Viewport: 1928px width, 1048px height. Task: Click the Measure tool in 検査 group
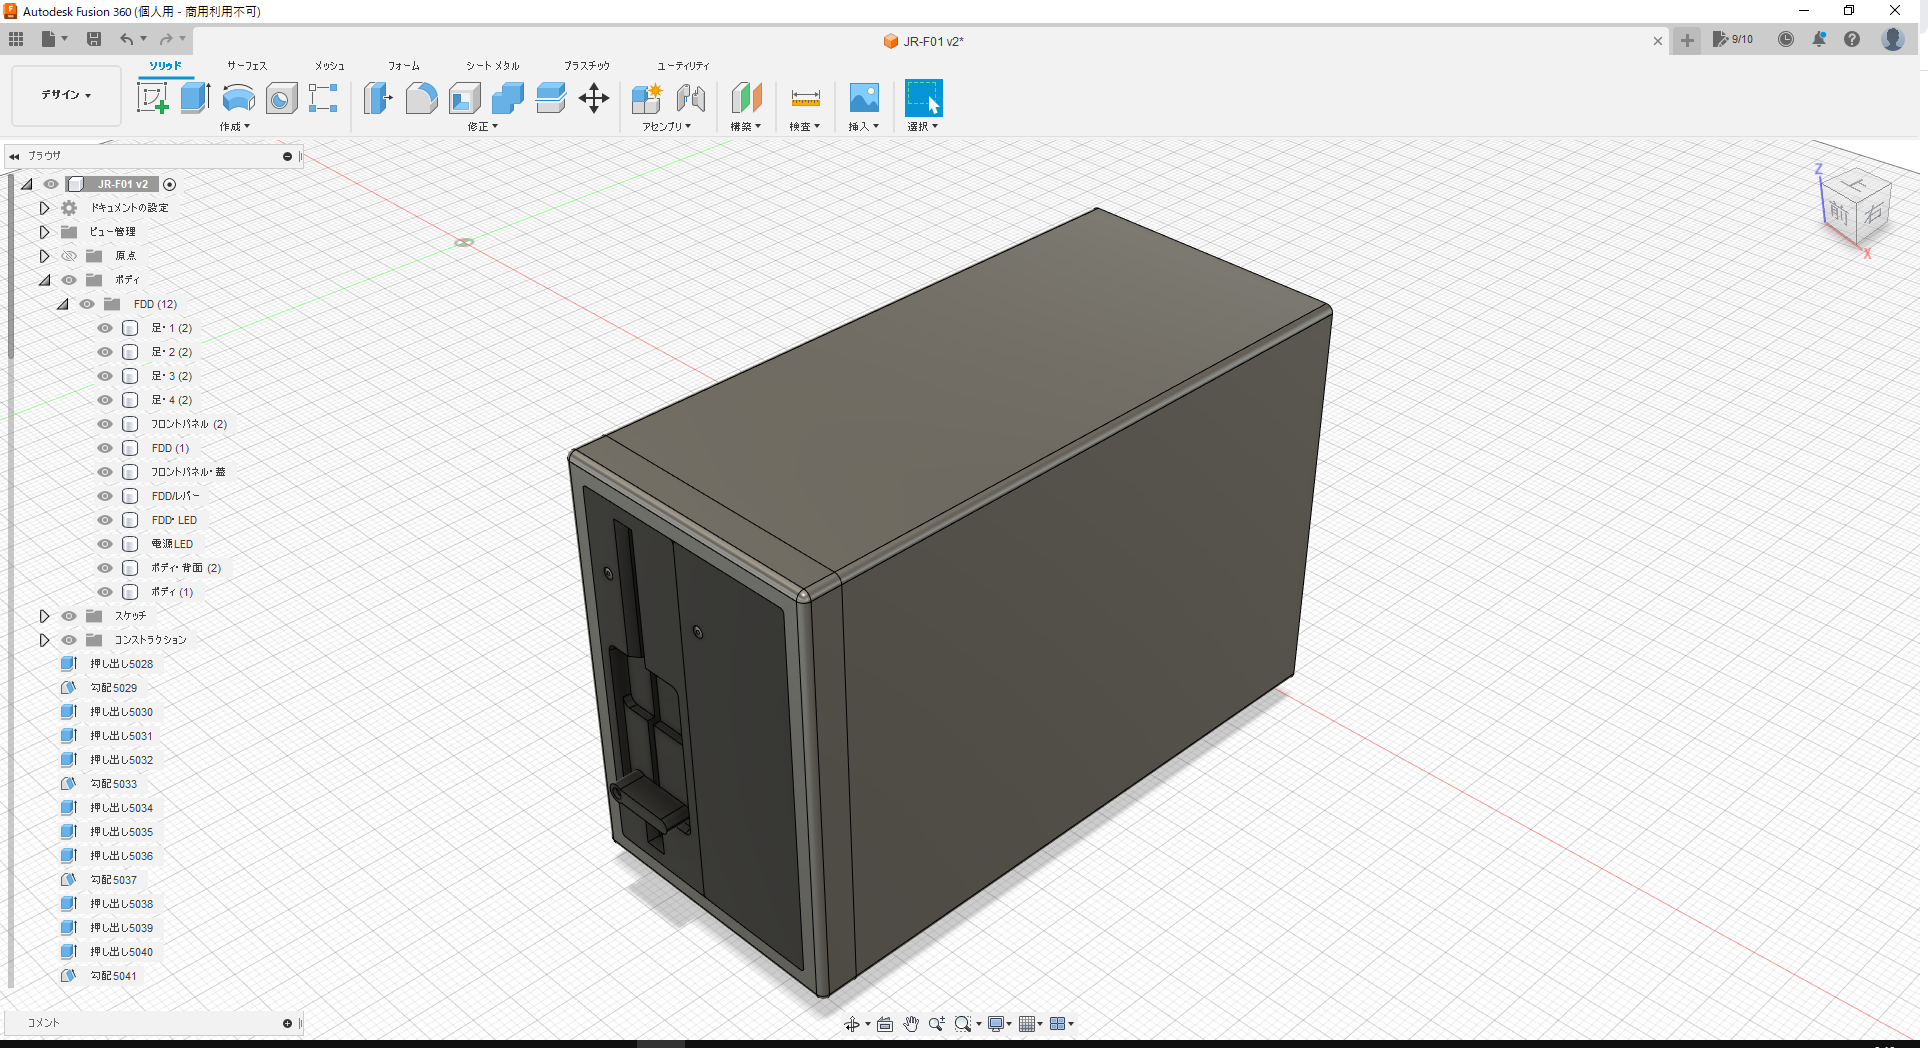(x=804, y=98)
